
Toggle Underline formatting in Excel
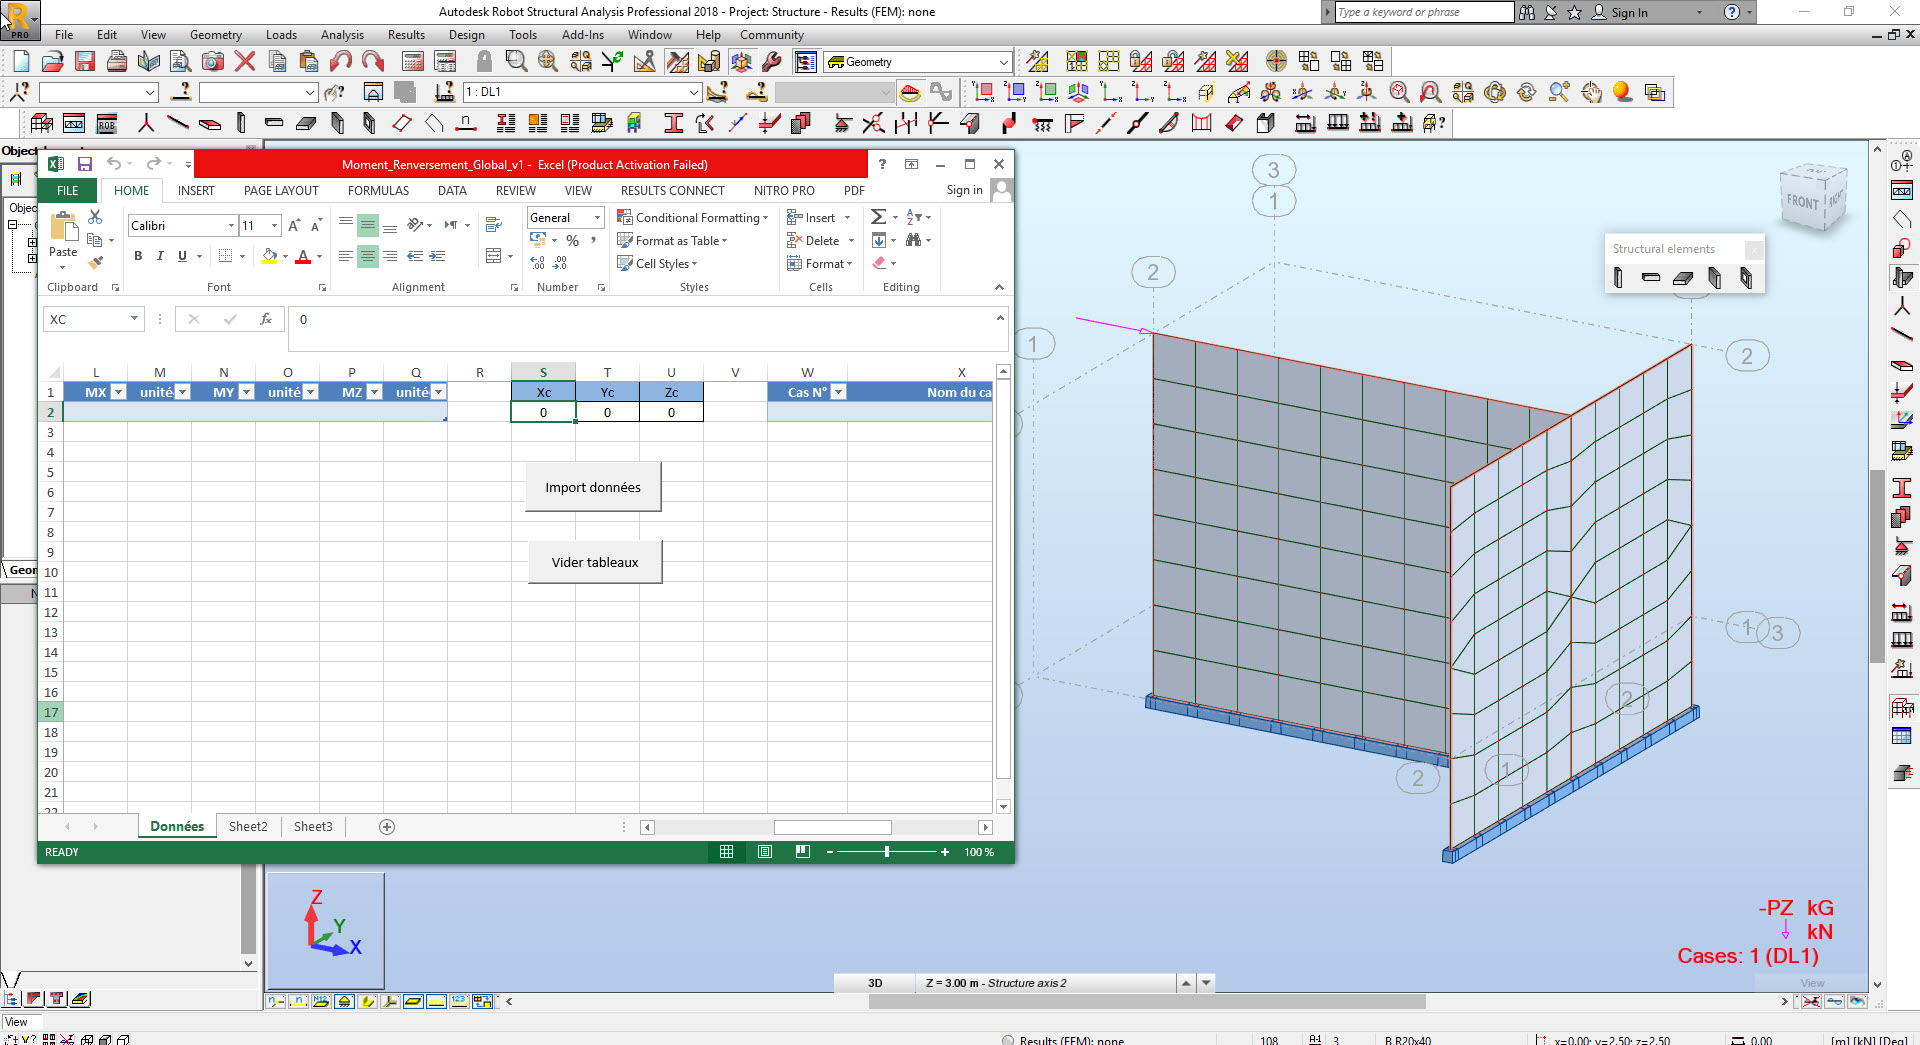point(182,256)
